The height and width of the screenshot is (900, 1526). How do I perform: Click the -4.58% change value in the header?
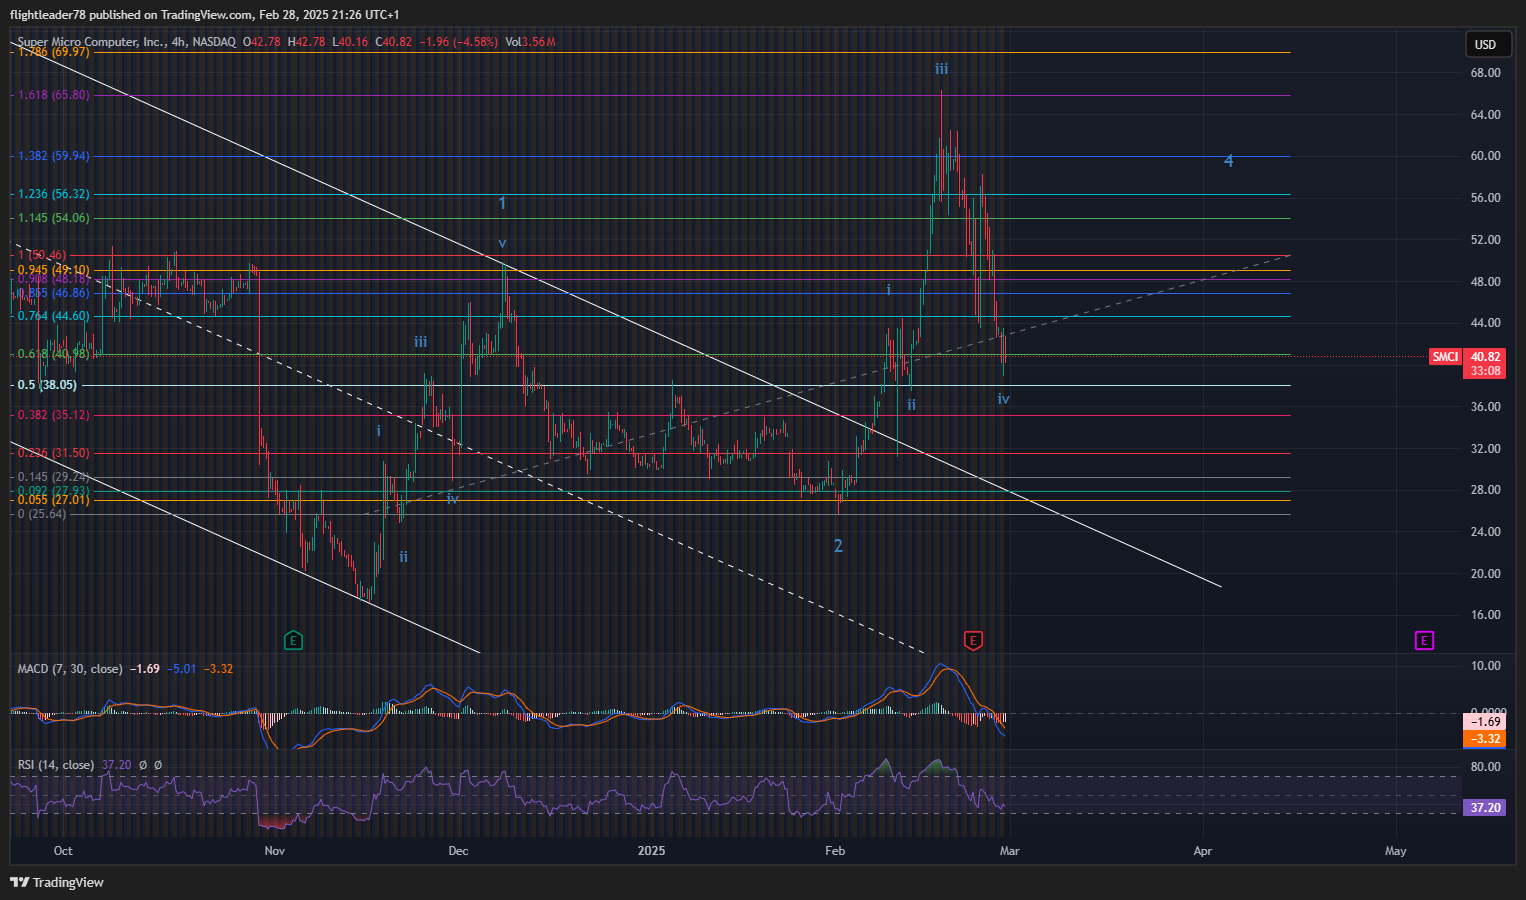pyautogui.click(x=476, y=42)
